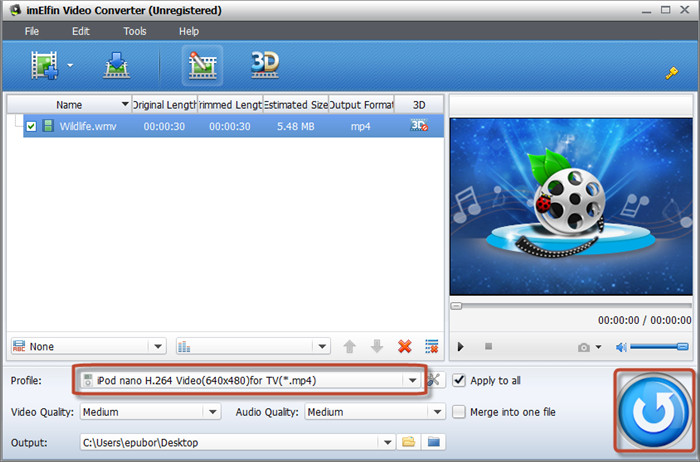Click the app icon in title bar

click(x=16, y=10)
